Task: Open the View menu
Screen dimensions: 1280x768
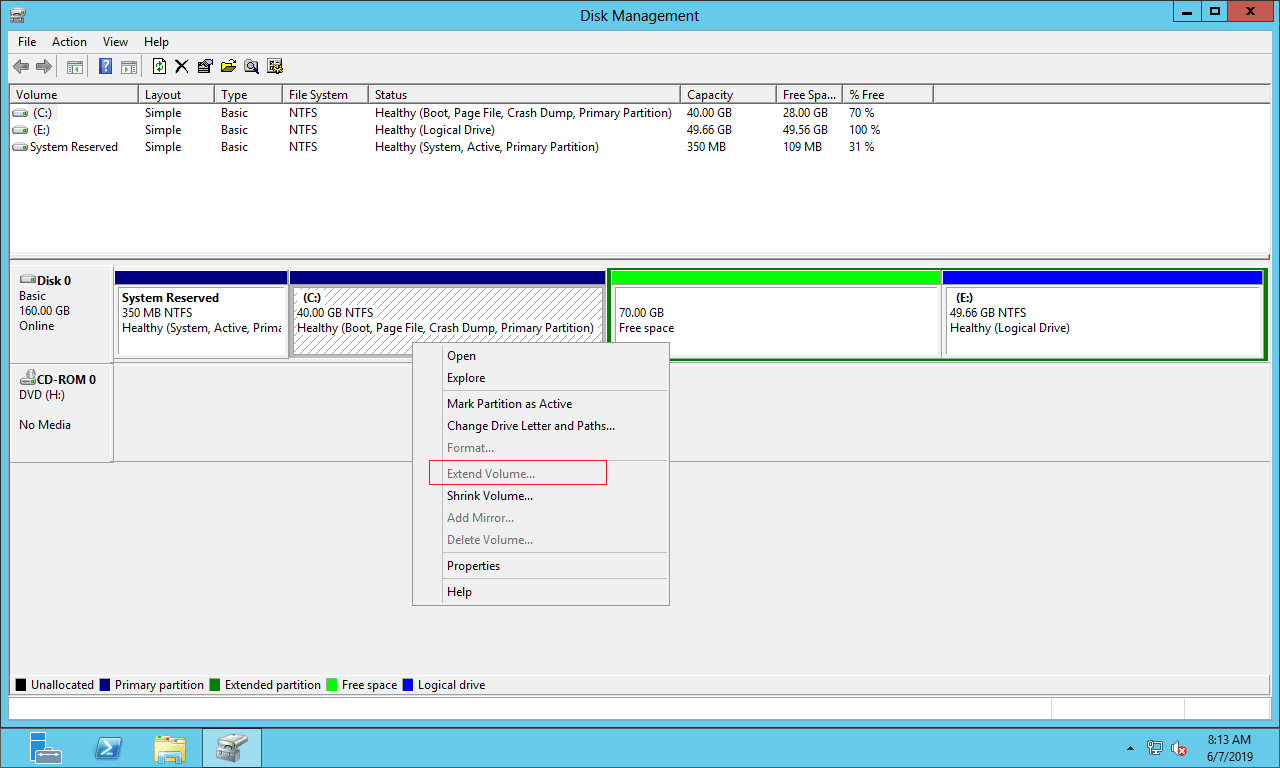Action: click(x=115, y=42)
